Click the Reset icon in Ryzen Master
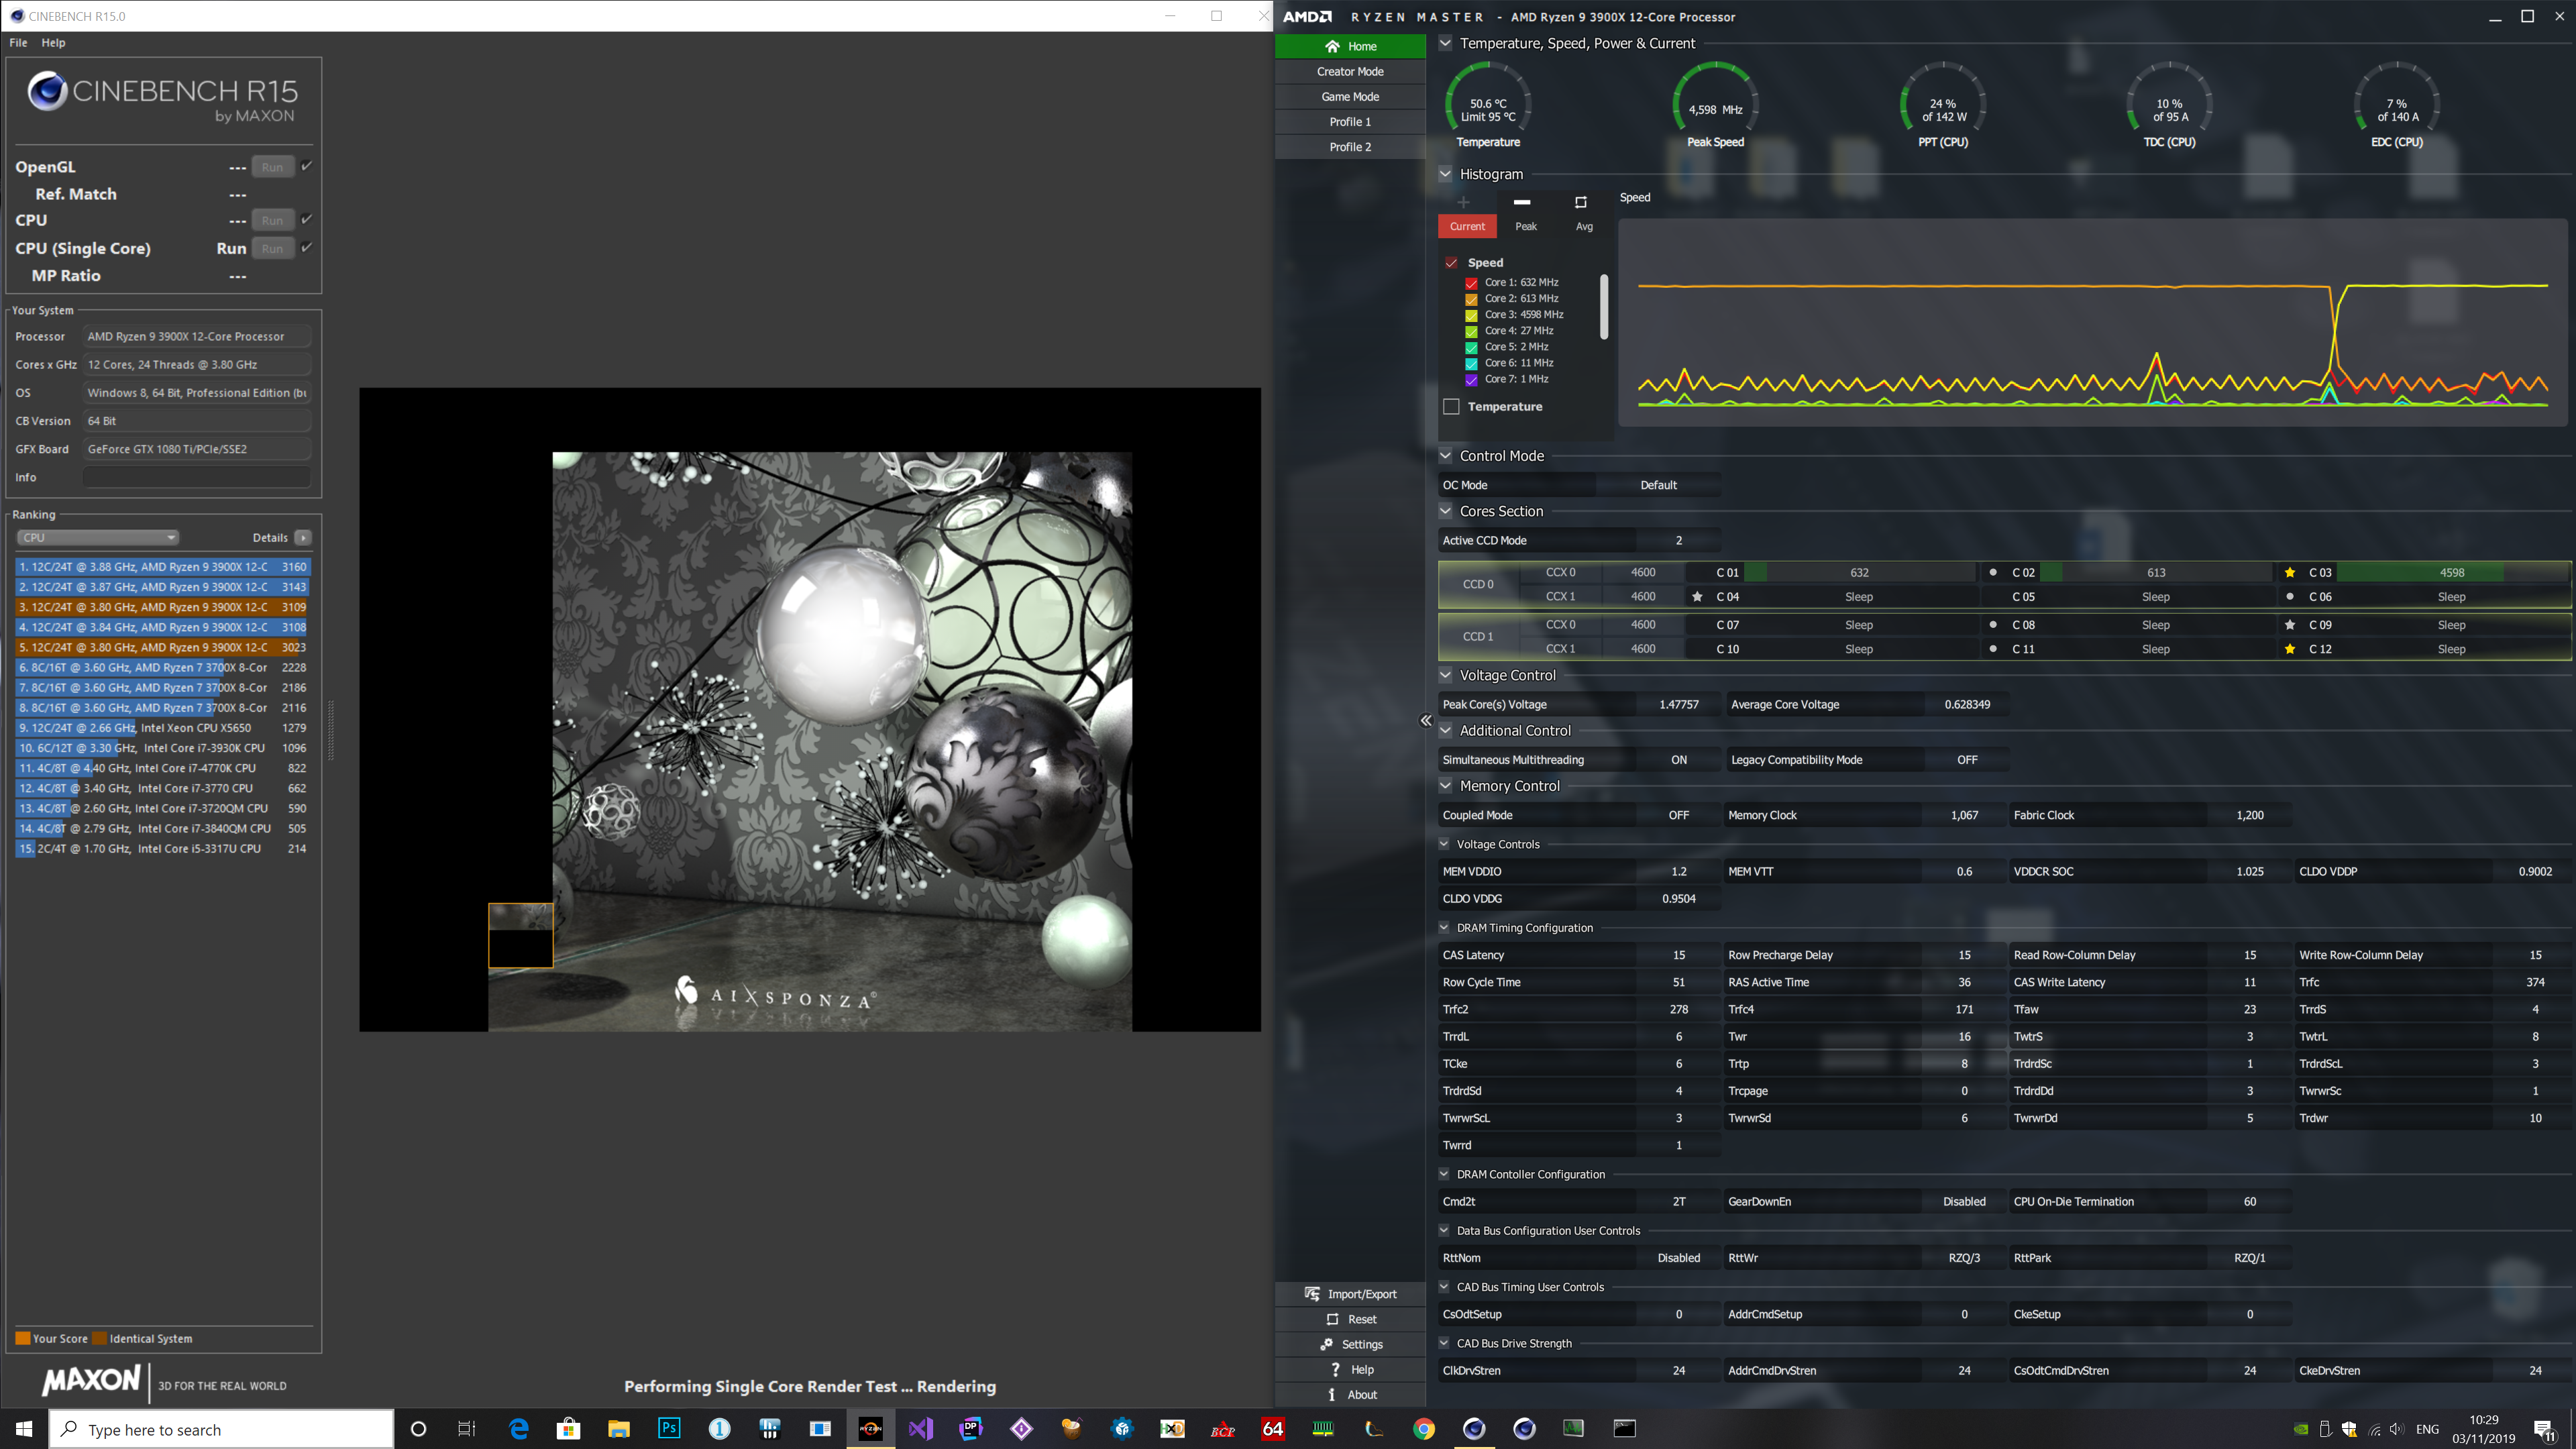 click(1332, 1319)
